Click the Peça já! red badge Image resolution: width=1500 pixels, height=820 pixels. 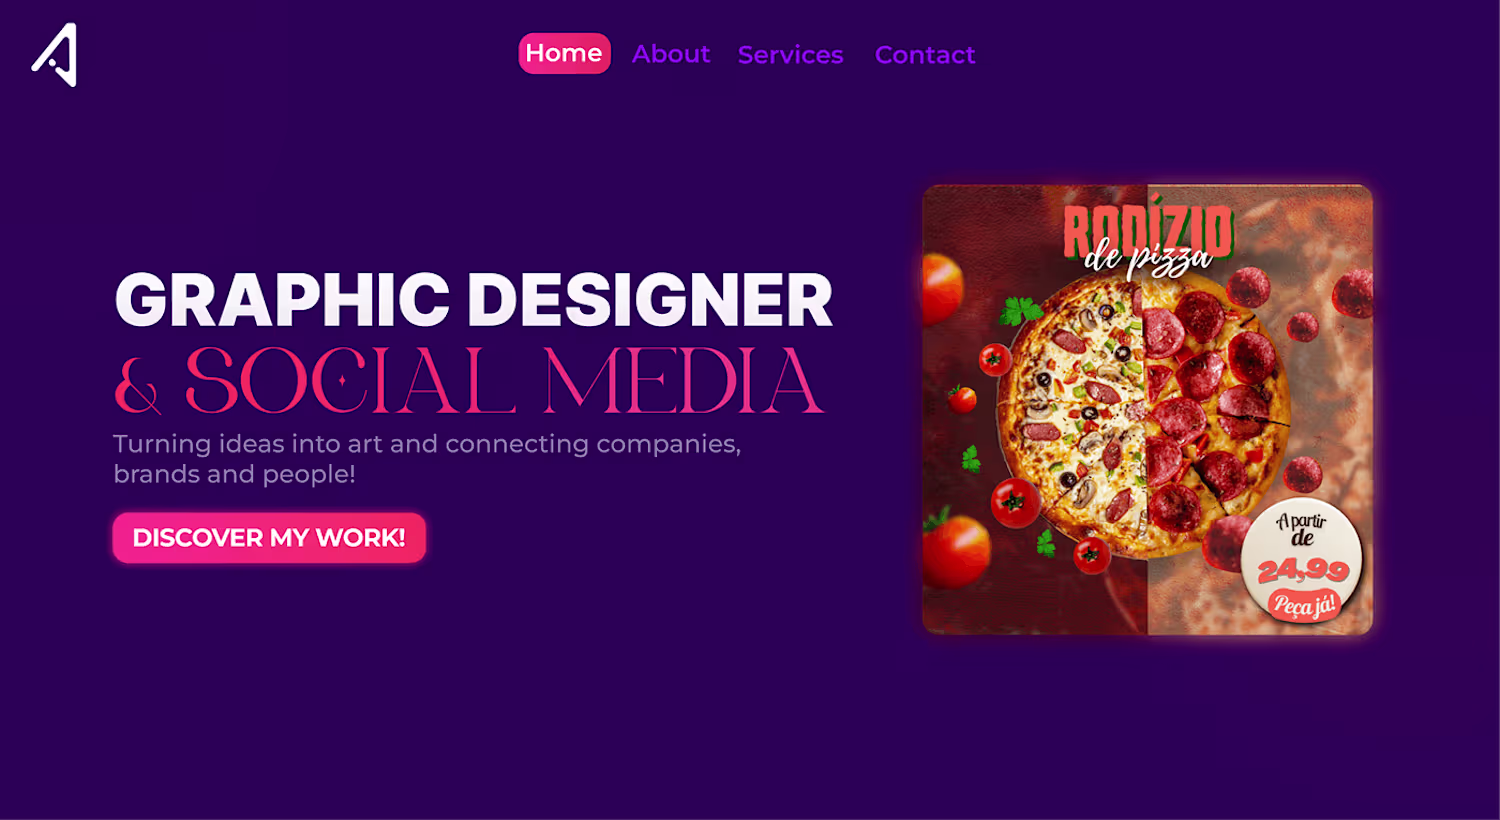point(1303,605)
